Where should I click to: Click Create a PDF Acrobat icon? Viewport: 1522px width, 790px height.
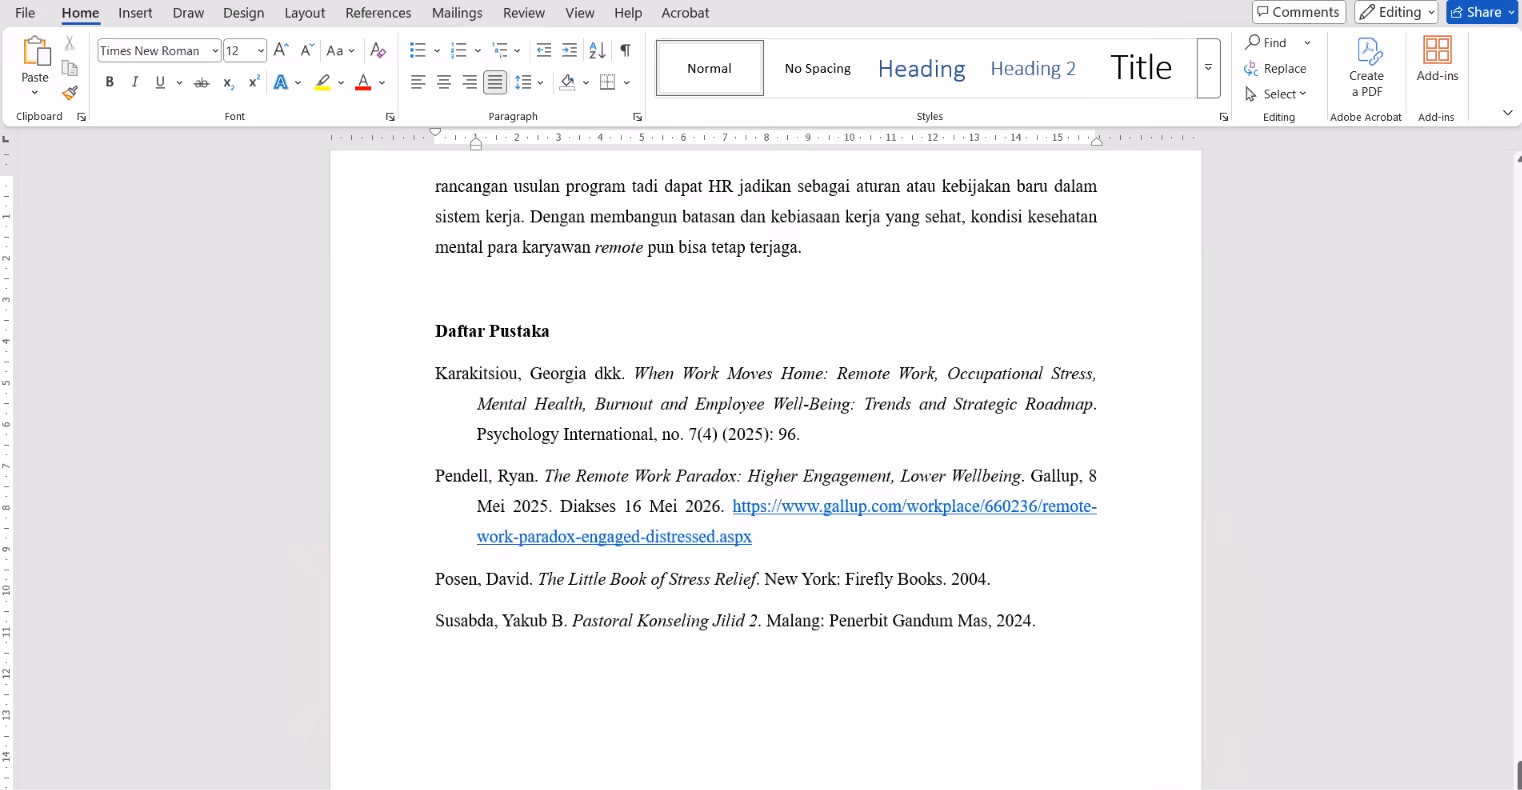click(1366, 67)
